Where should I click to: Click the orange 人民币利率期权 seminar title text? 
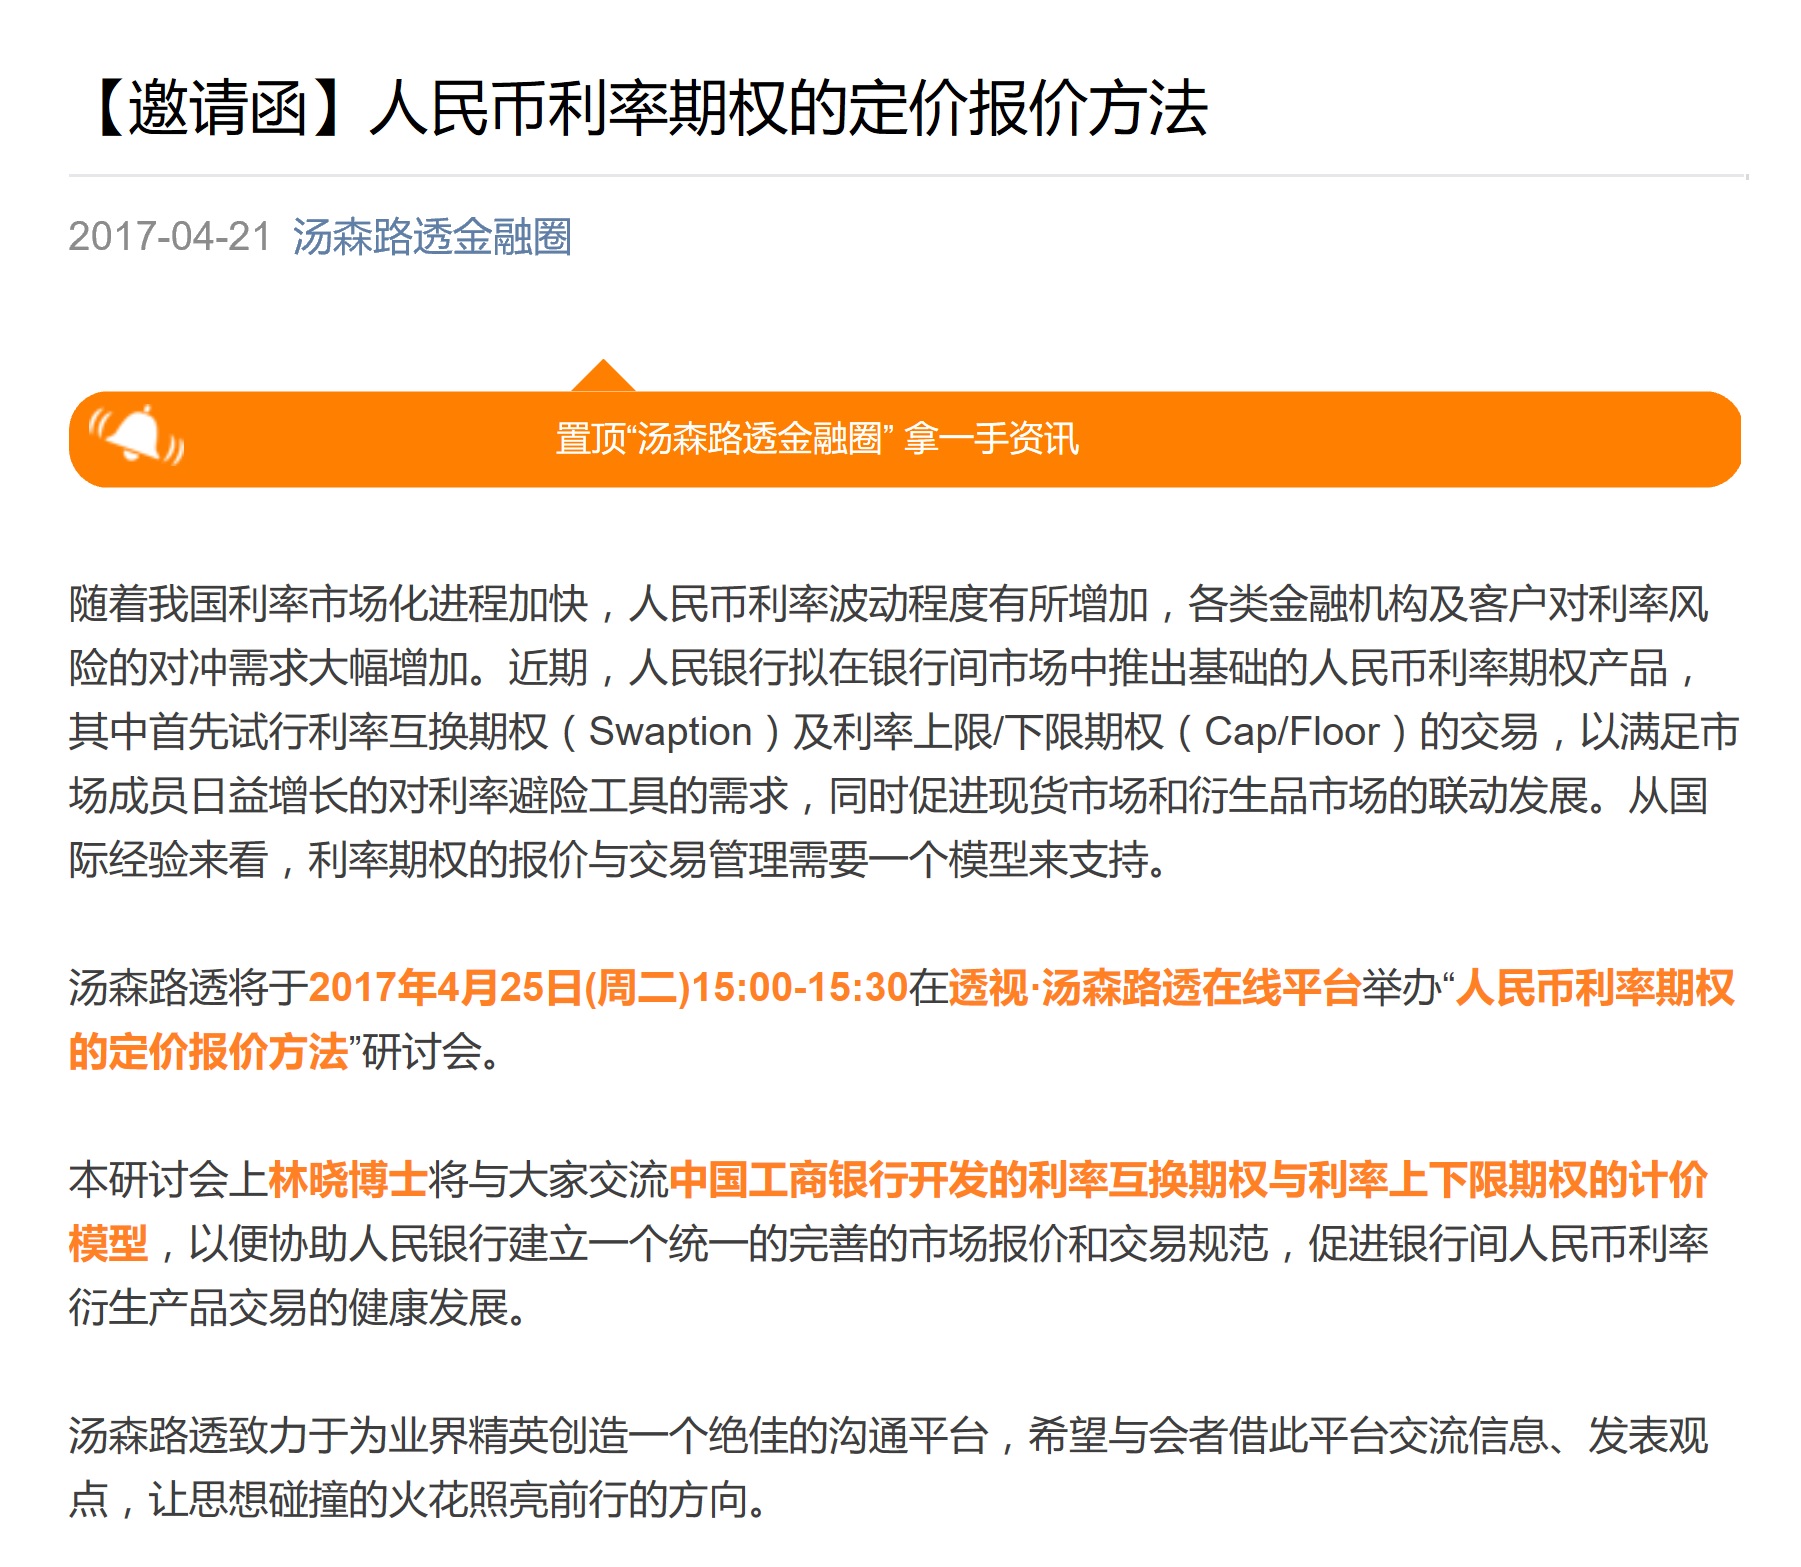tap(1594, 988)
